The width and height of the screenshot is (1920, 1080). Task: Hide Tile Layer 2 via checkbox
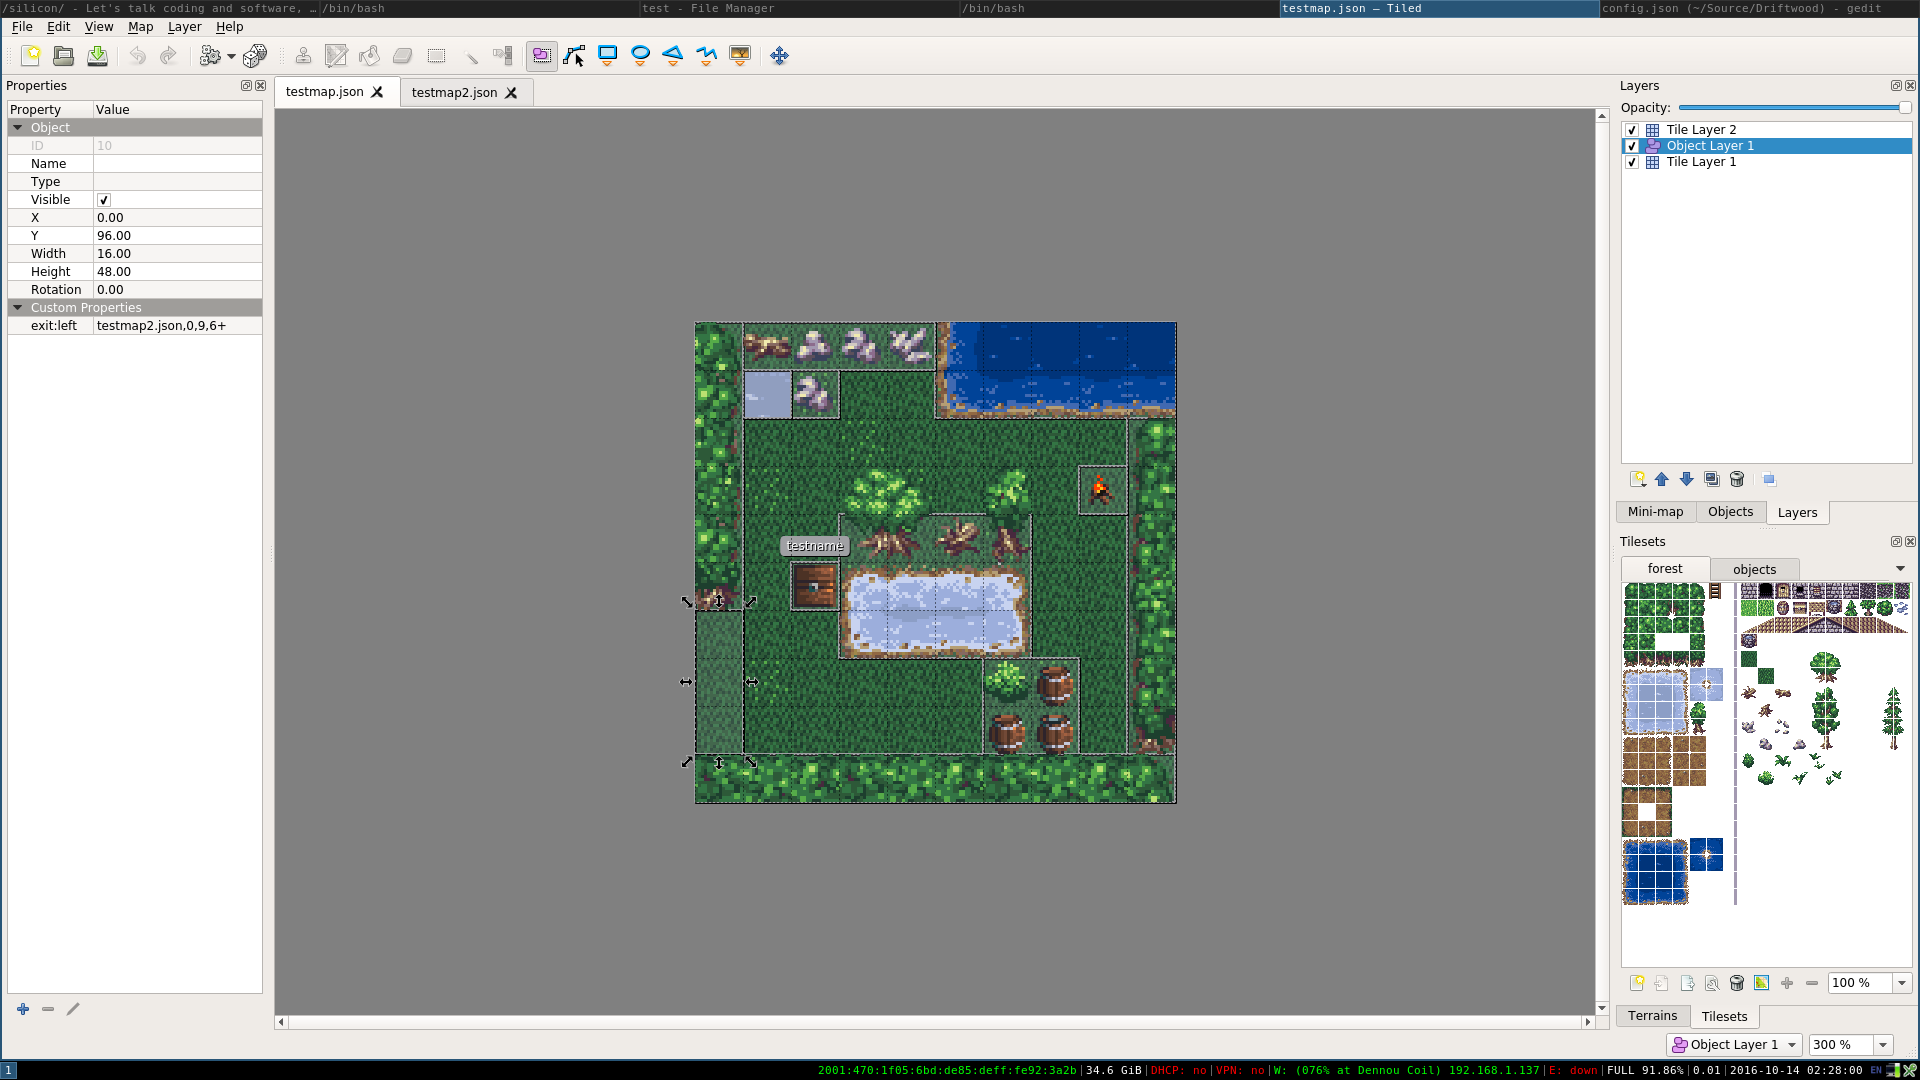[x=1632, y=130]
